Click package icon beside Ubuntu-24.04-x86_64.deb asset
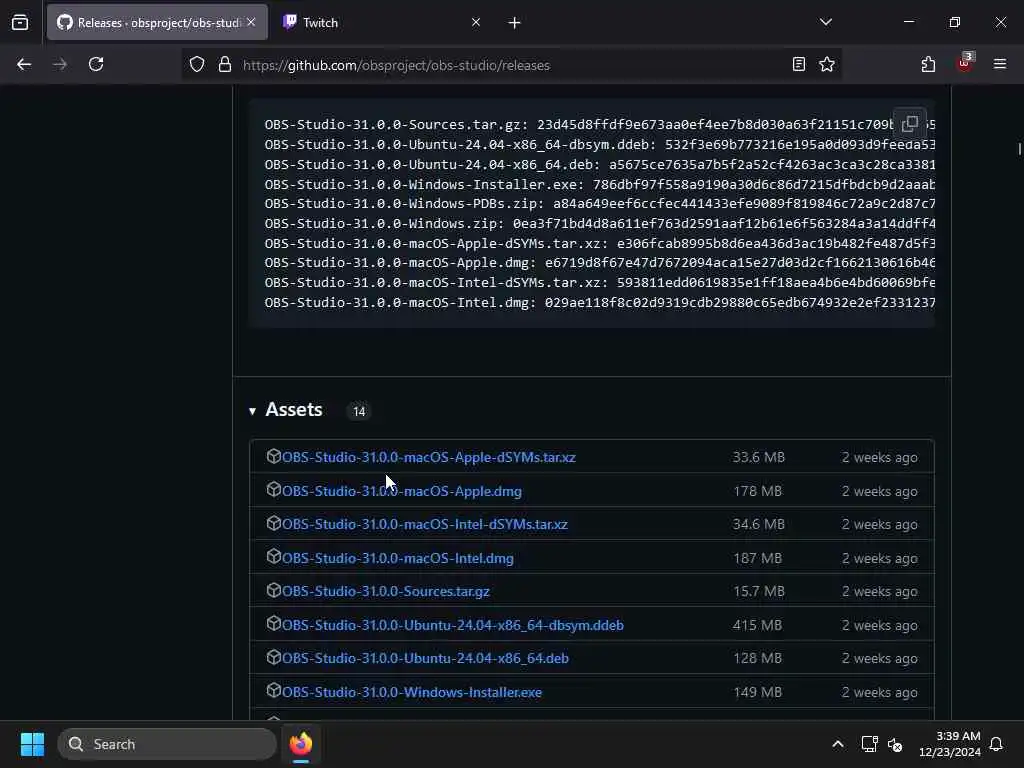This screenshot has width=1024, height=768. pos(274,657)
